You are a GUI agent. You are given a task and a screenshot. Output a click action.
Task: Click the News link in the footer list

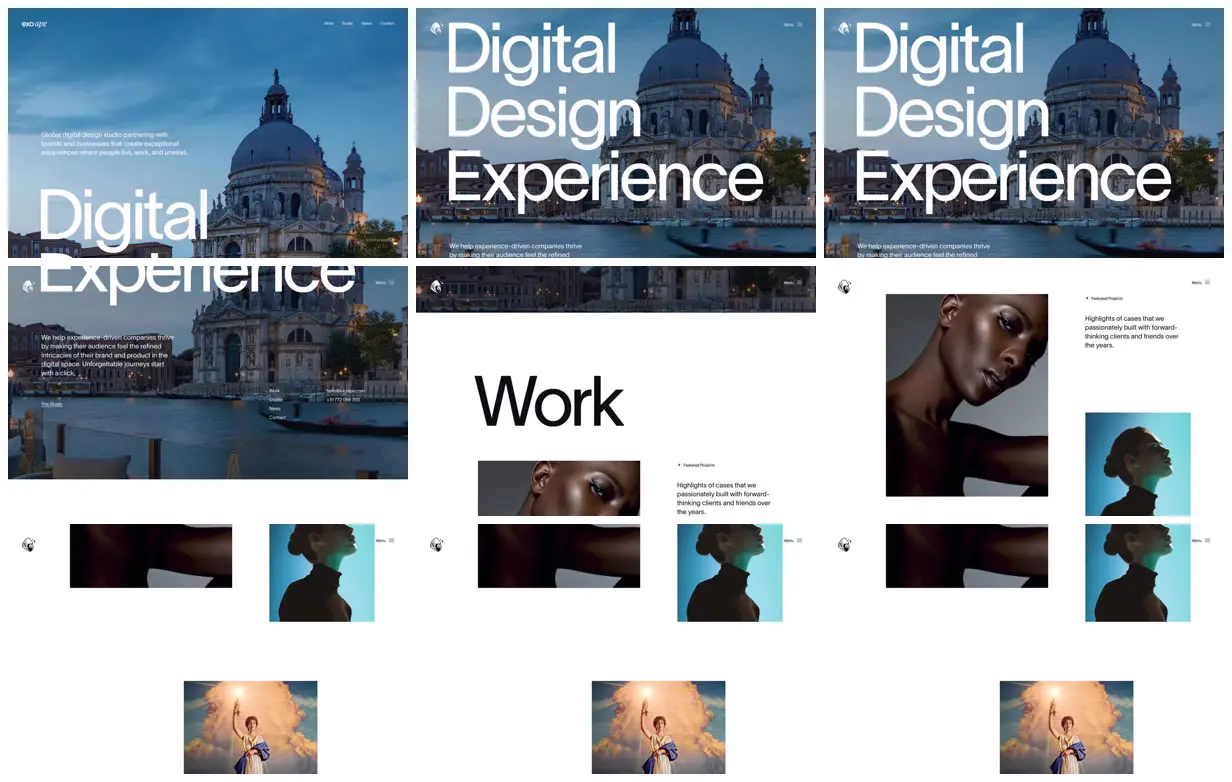click(274, 408)
